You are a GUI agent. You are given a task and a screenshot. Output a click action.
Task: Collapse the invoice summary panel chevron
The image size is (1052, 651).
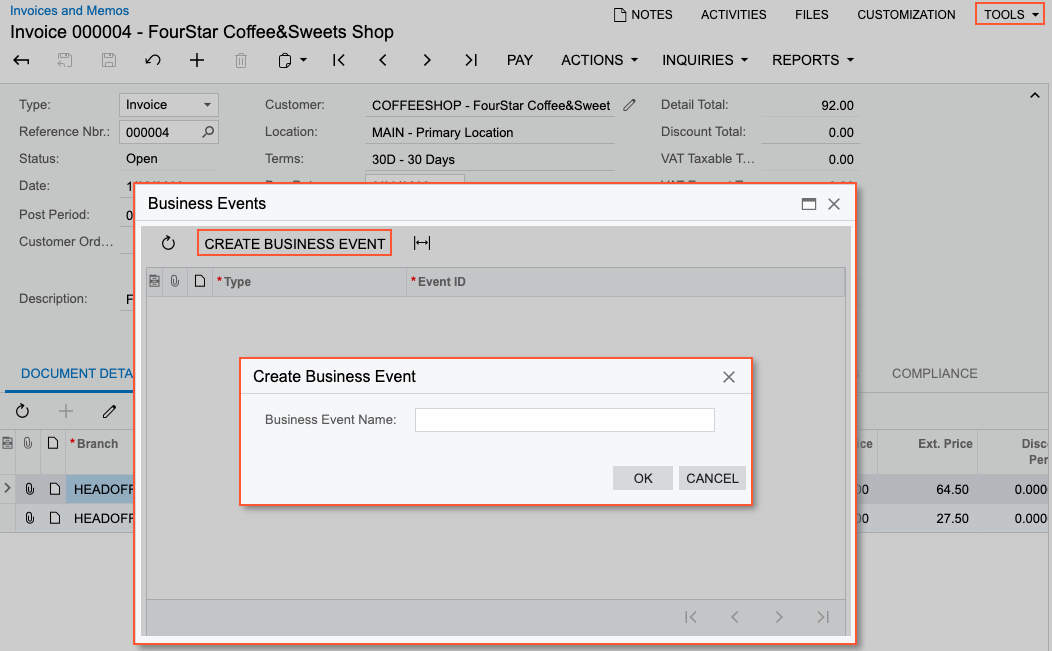click(1034, 96)
